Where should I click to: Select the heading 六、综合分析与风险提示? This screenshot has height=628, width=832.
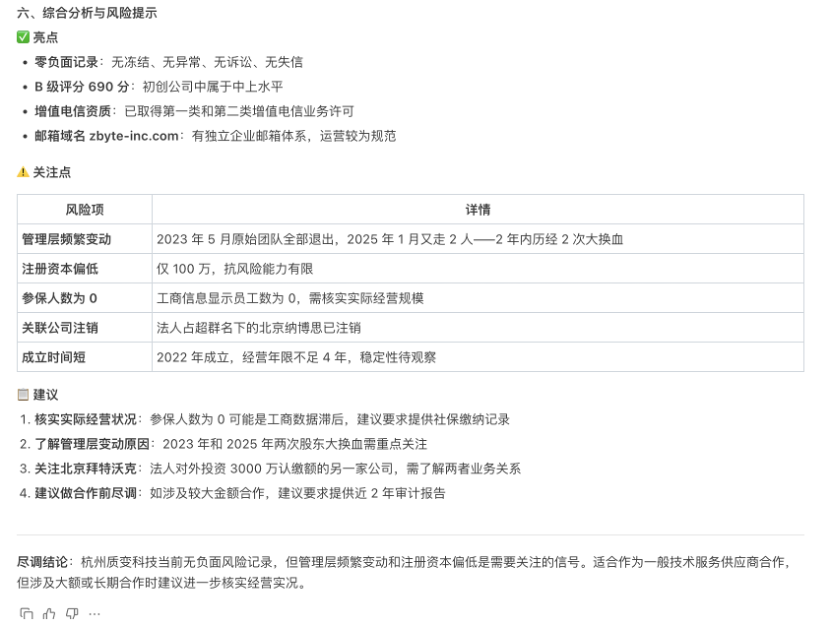point(84,15)
